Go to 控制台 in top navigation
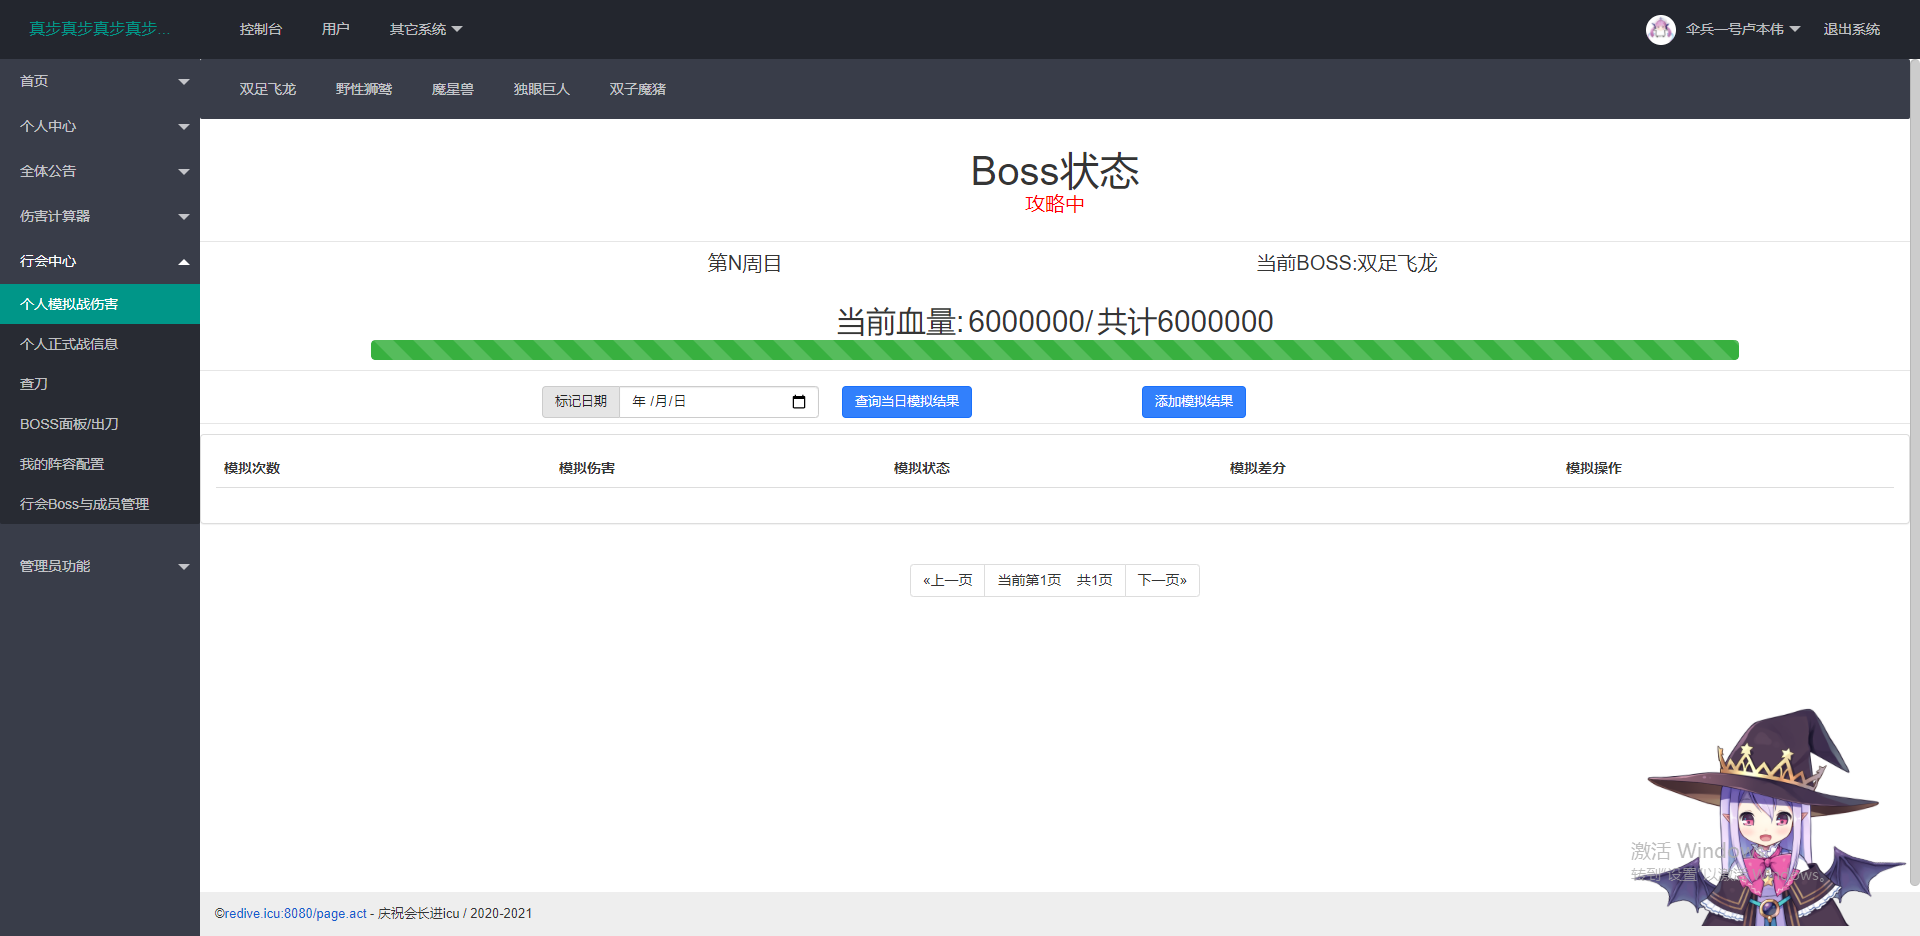Screen dimensions: 1920x936 [x=261, y=29]
